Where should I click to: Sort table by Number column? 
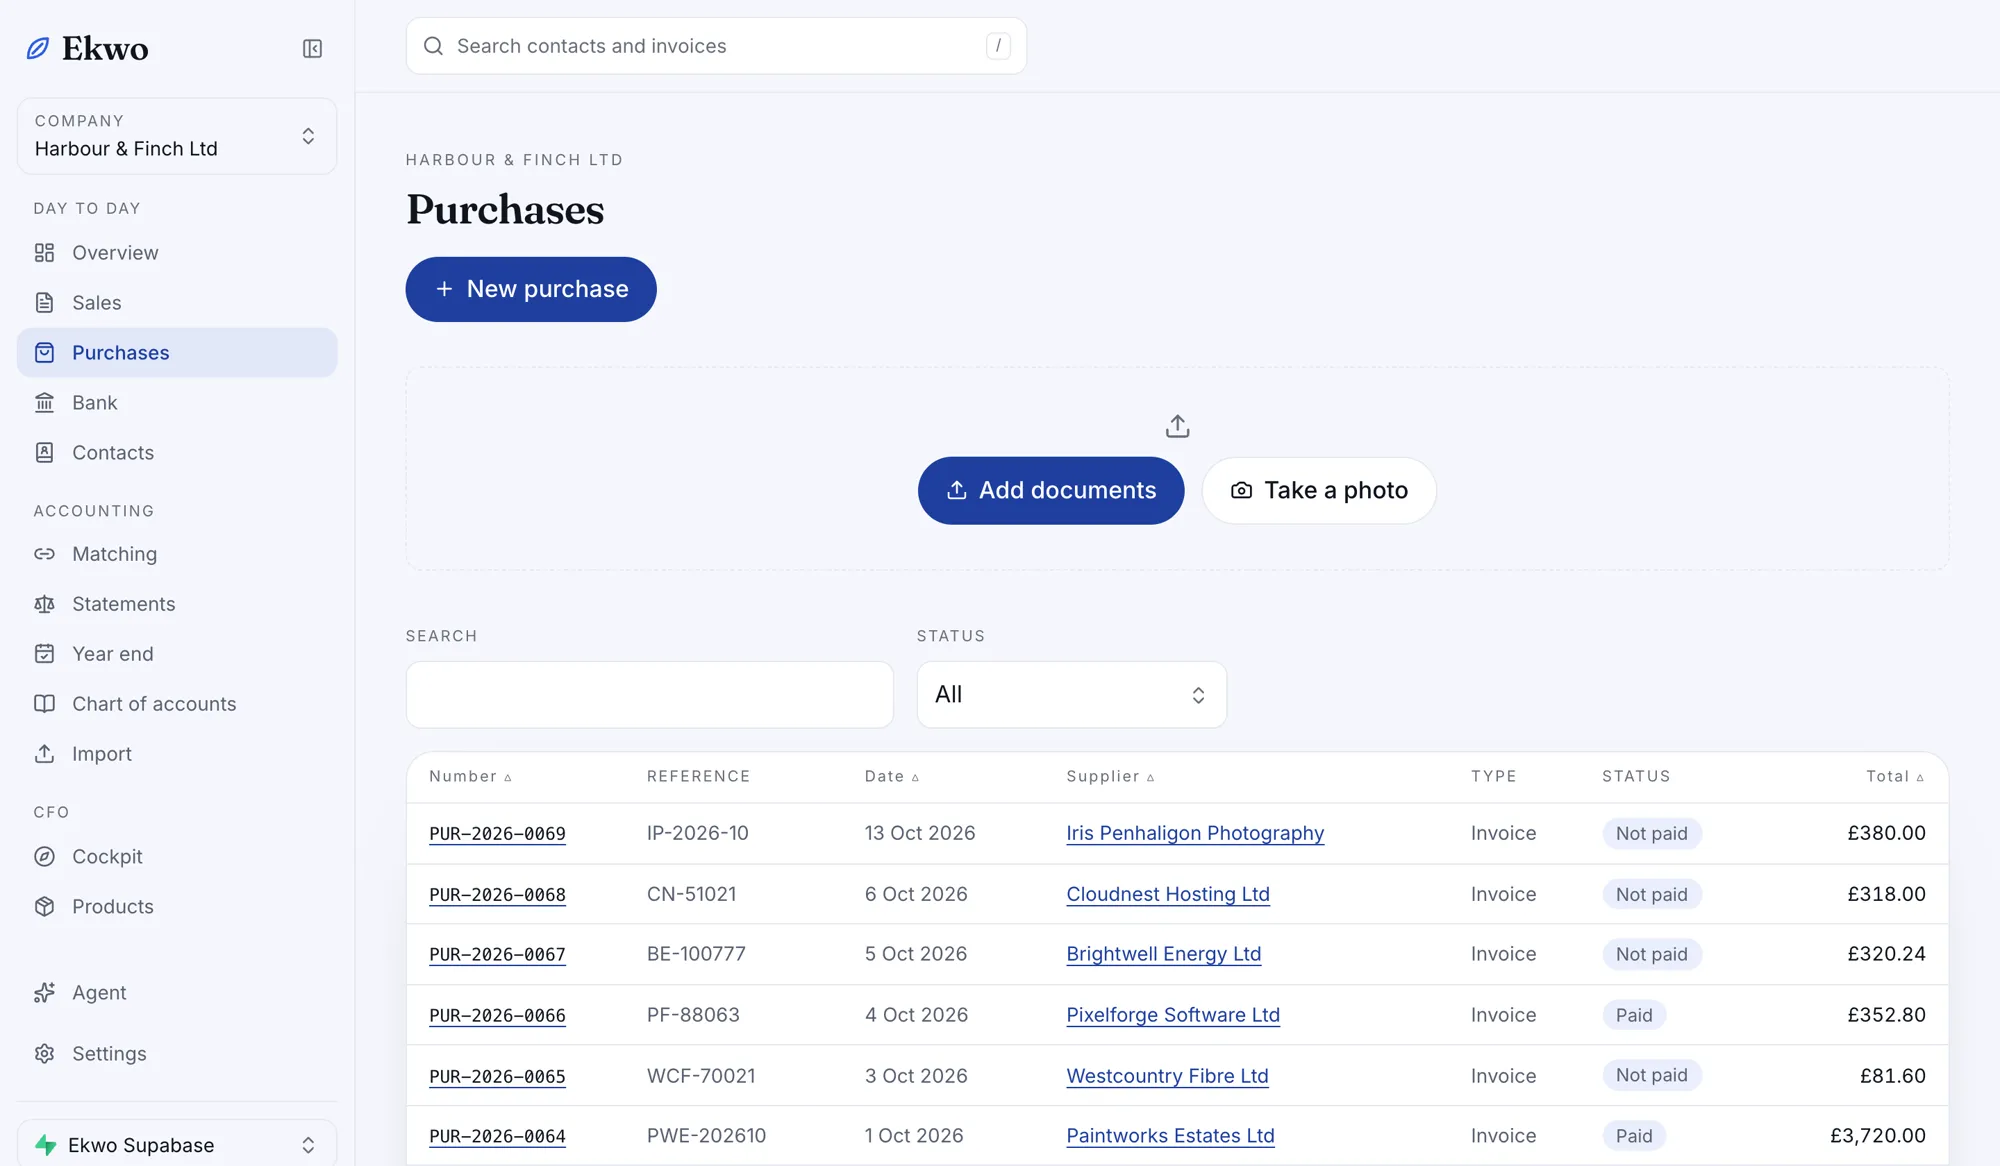[470, 776]
